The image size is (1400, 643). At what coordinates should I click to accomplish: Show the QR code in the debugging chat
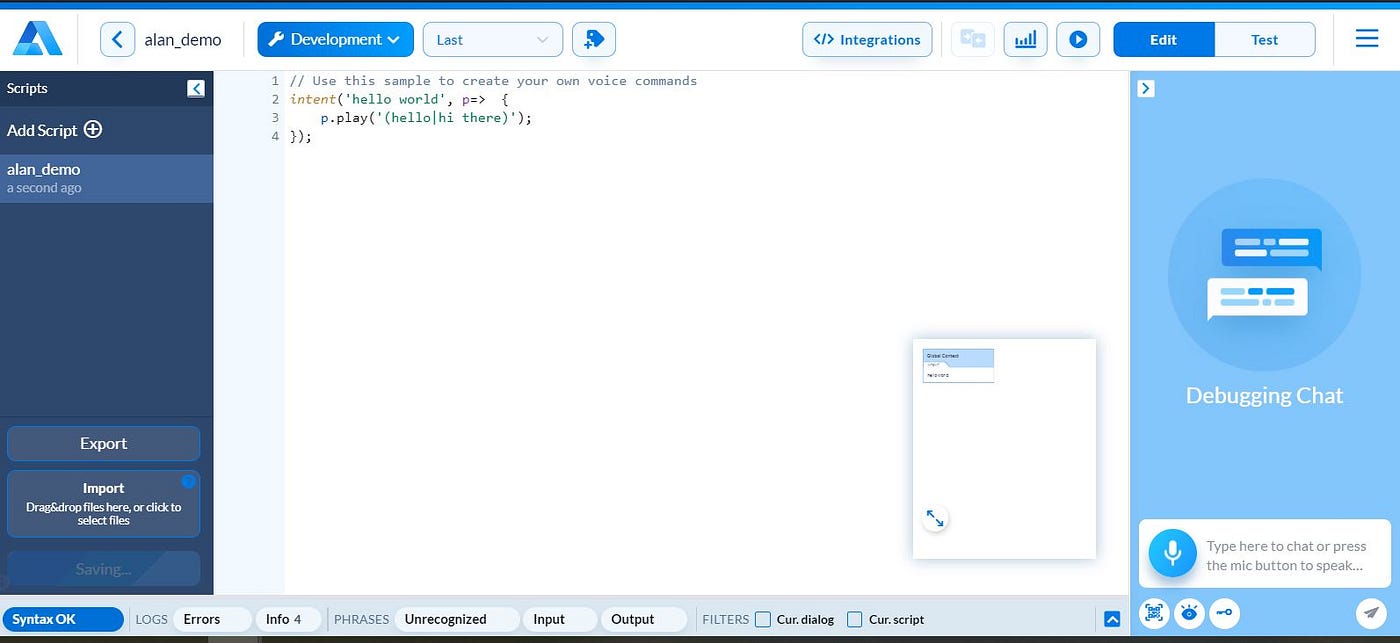pyautogui.click(x=1153, y=613)
